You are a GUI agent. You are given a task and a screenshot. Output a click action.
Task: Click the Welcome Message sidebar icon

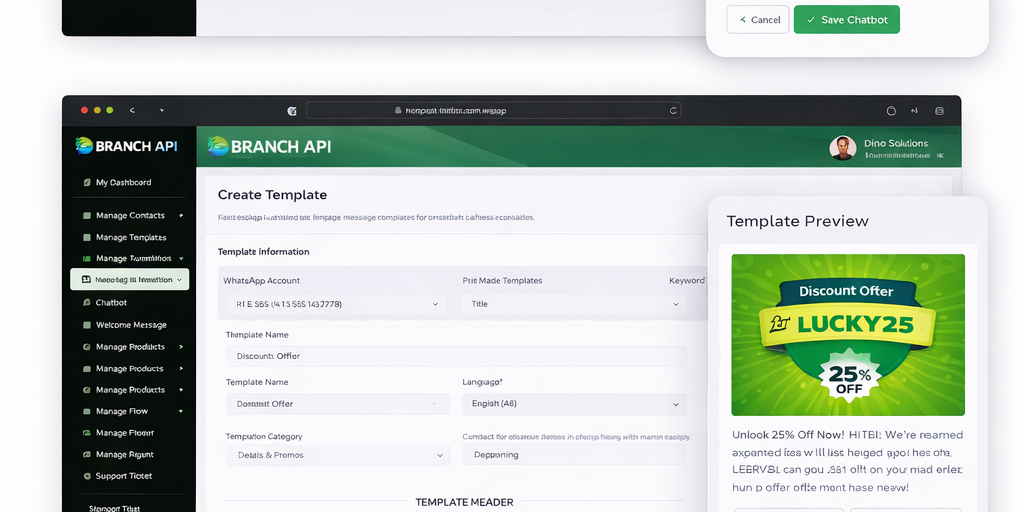tap(86, 325)
